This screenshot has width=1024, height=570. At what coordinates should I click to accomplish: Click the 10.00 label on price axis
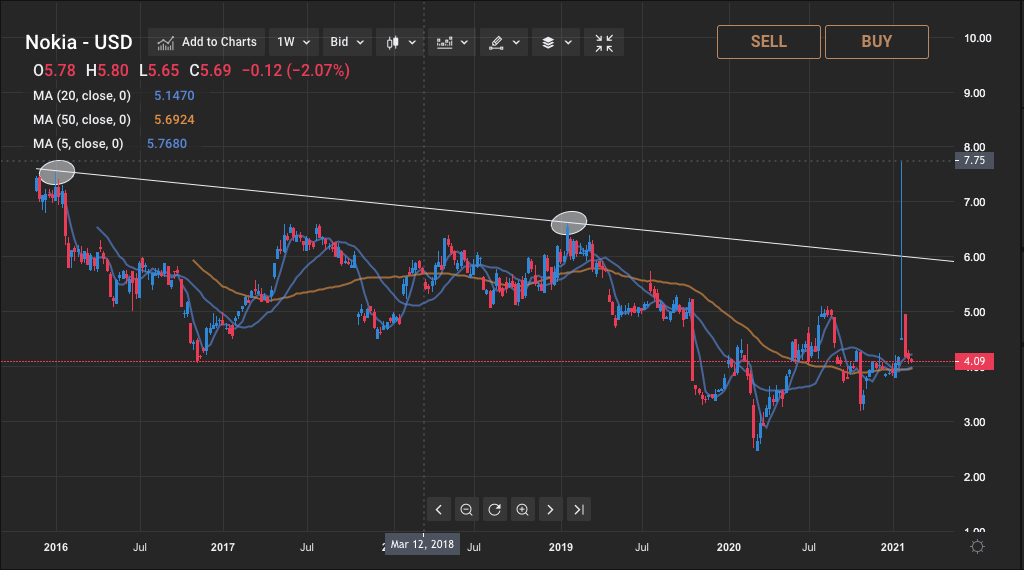(x=978, y=39)
